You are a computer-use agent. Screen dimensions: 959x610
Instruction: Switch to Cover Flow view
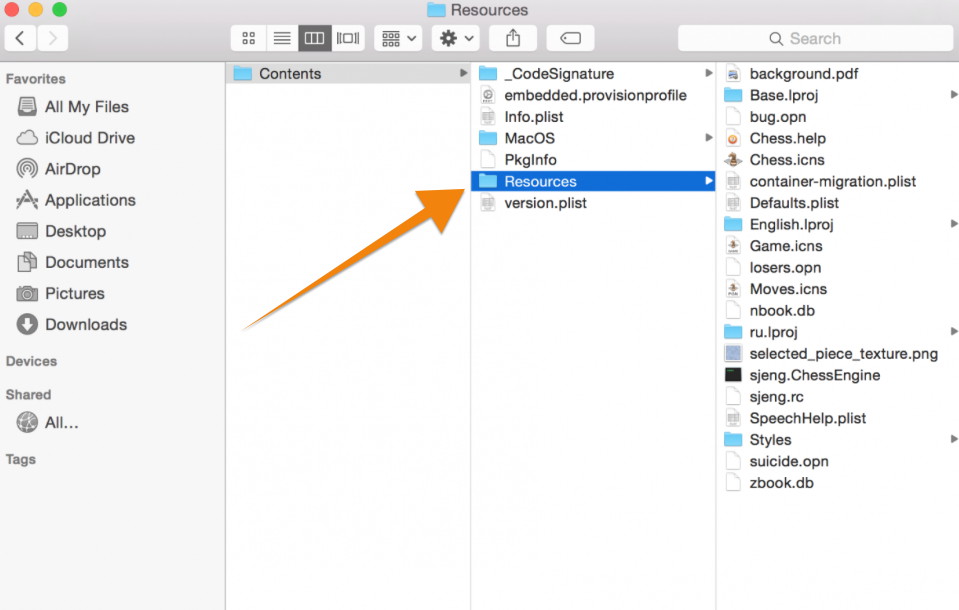(348, 39)
